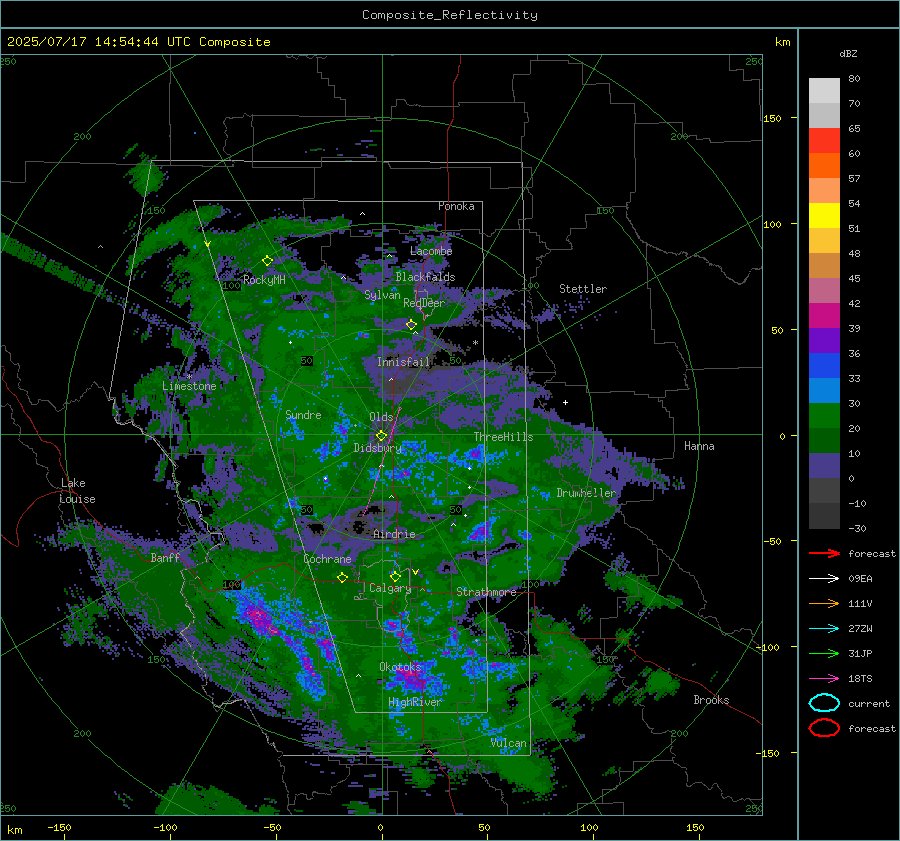
Task: Click the yellow 51 dBZ color swatch
Action: (824, 215)
